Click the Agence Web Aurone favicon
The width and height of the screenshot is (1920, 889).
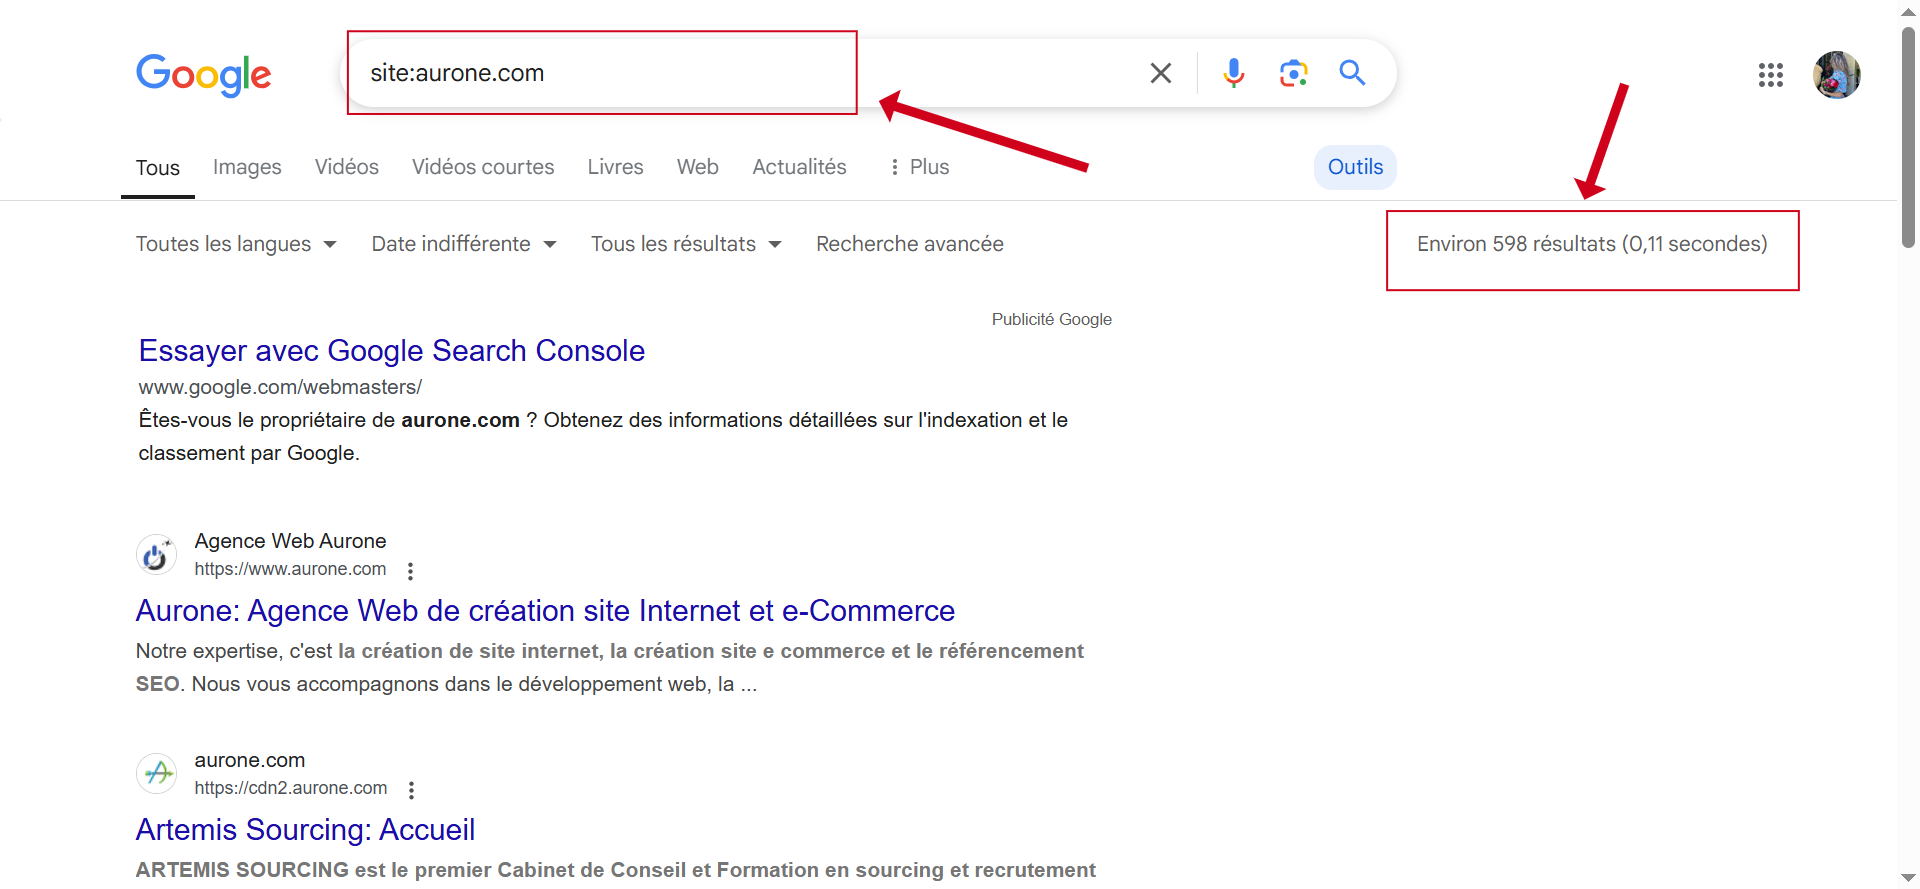156,554
